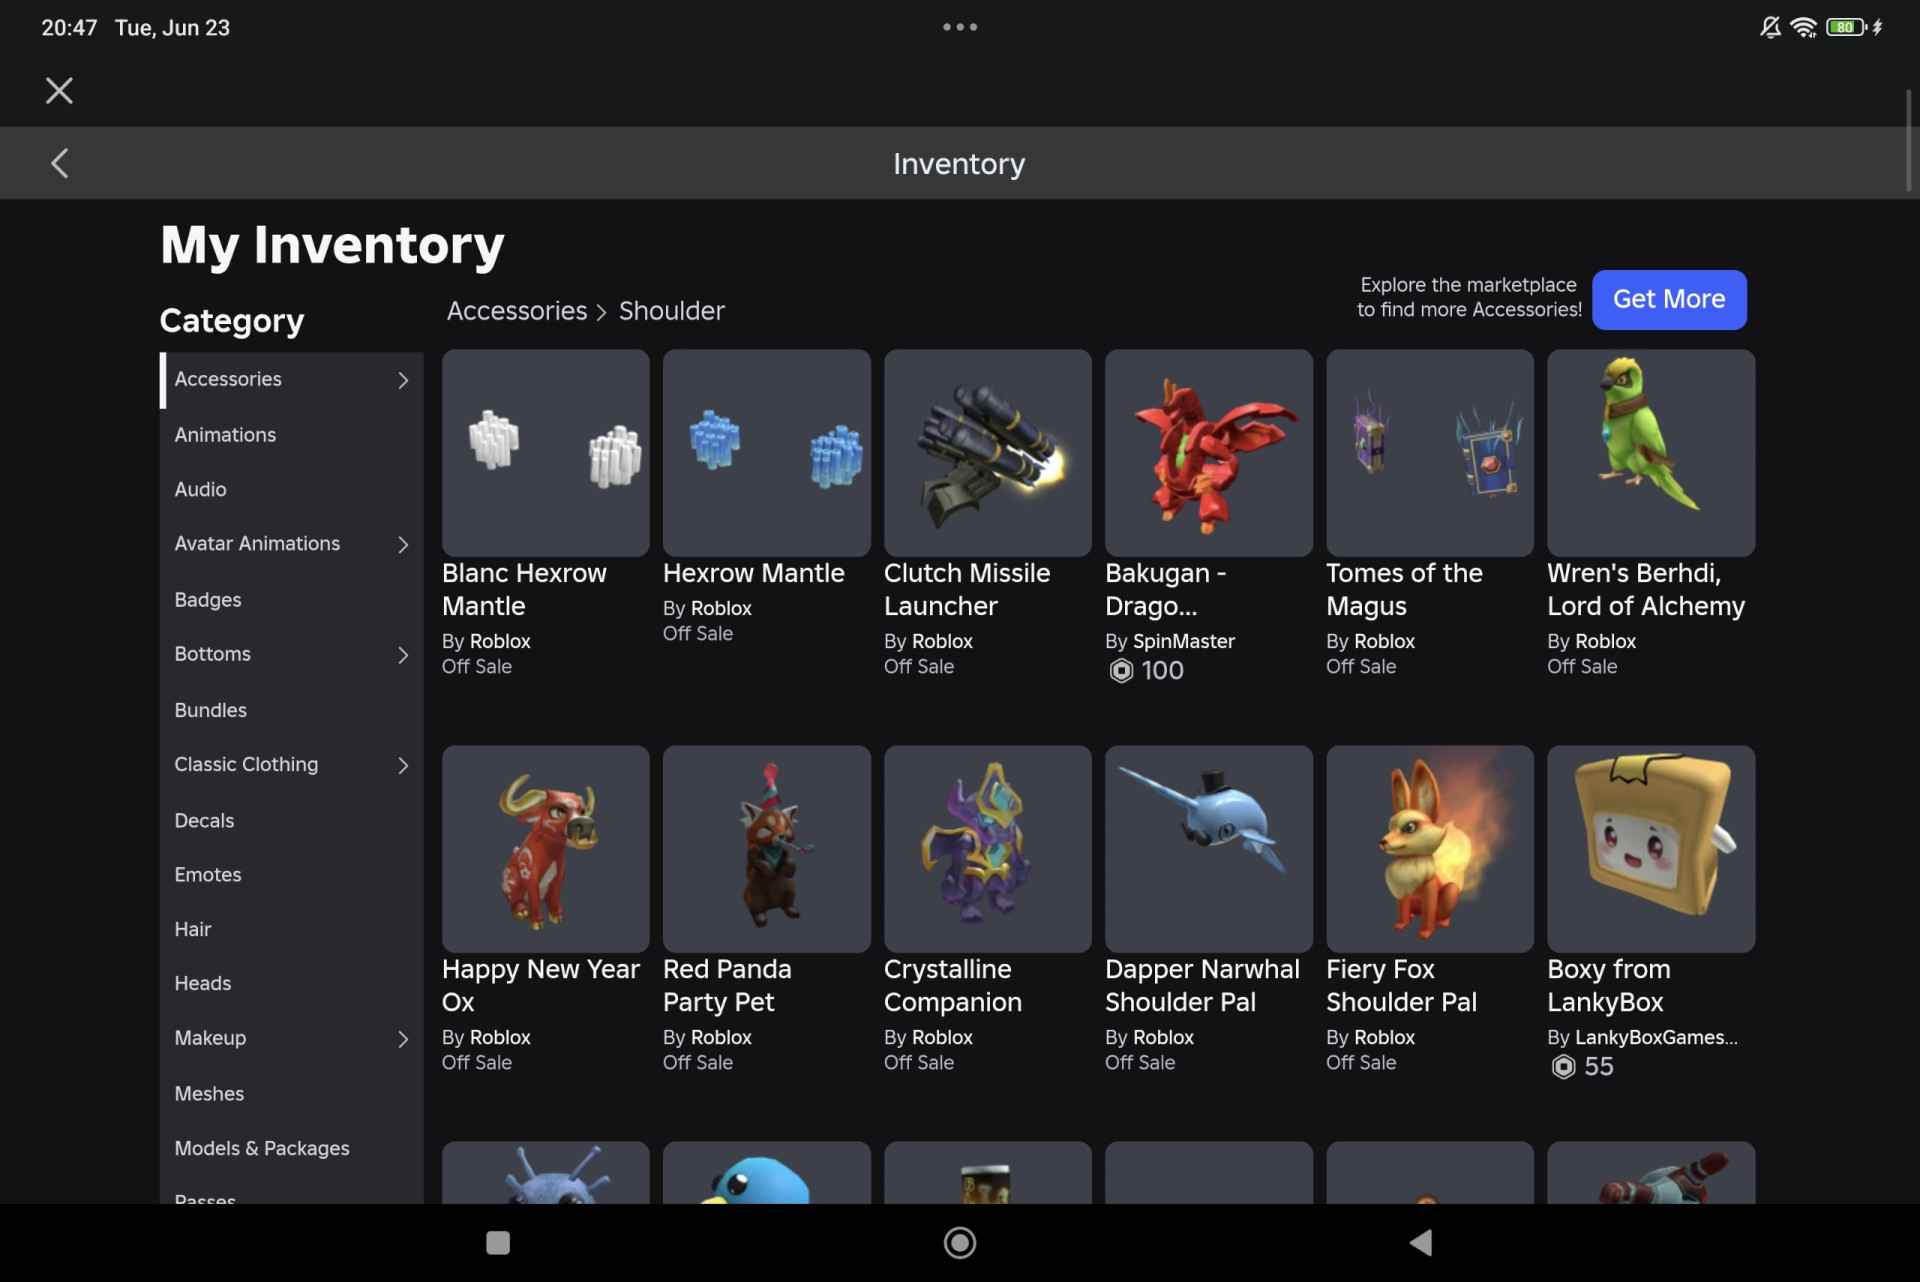Select the Decals category
The width and height of the screenshot is (1920, 1282).
[x=291, y=820]
